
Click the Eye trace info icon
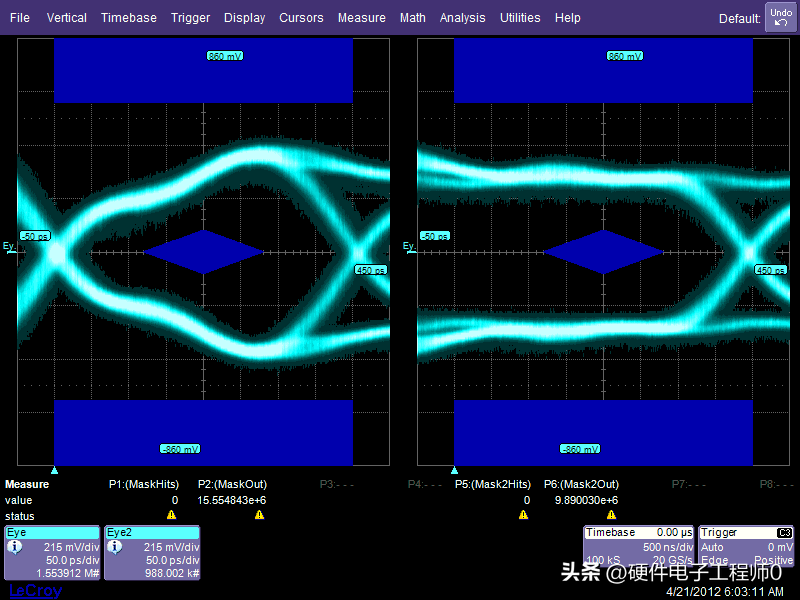coord(15,547)
